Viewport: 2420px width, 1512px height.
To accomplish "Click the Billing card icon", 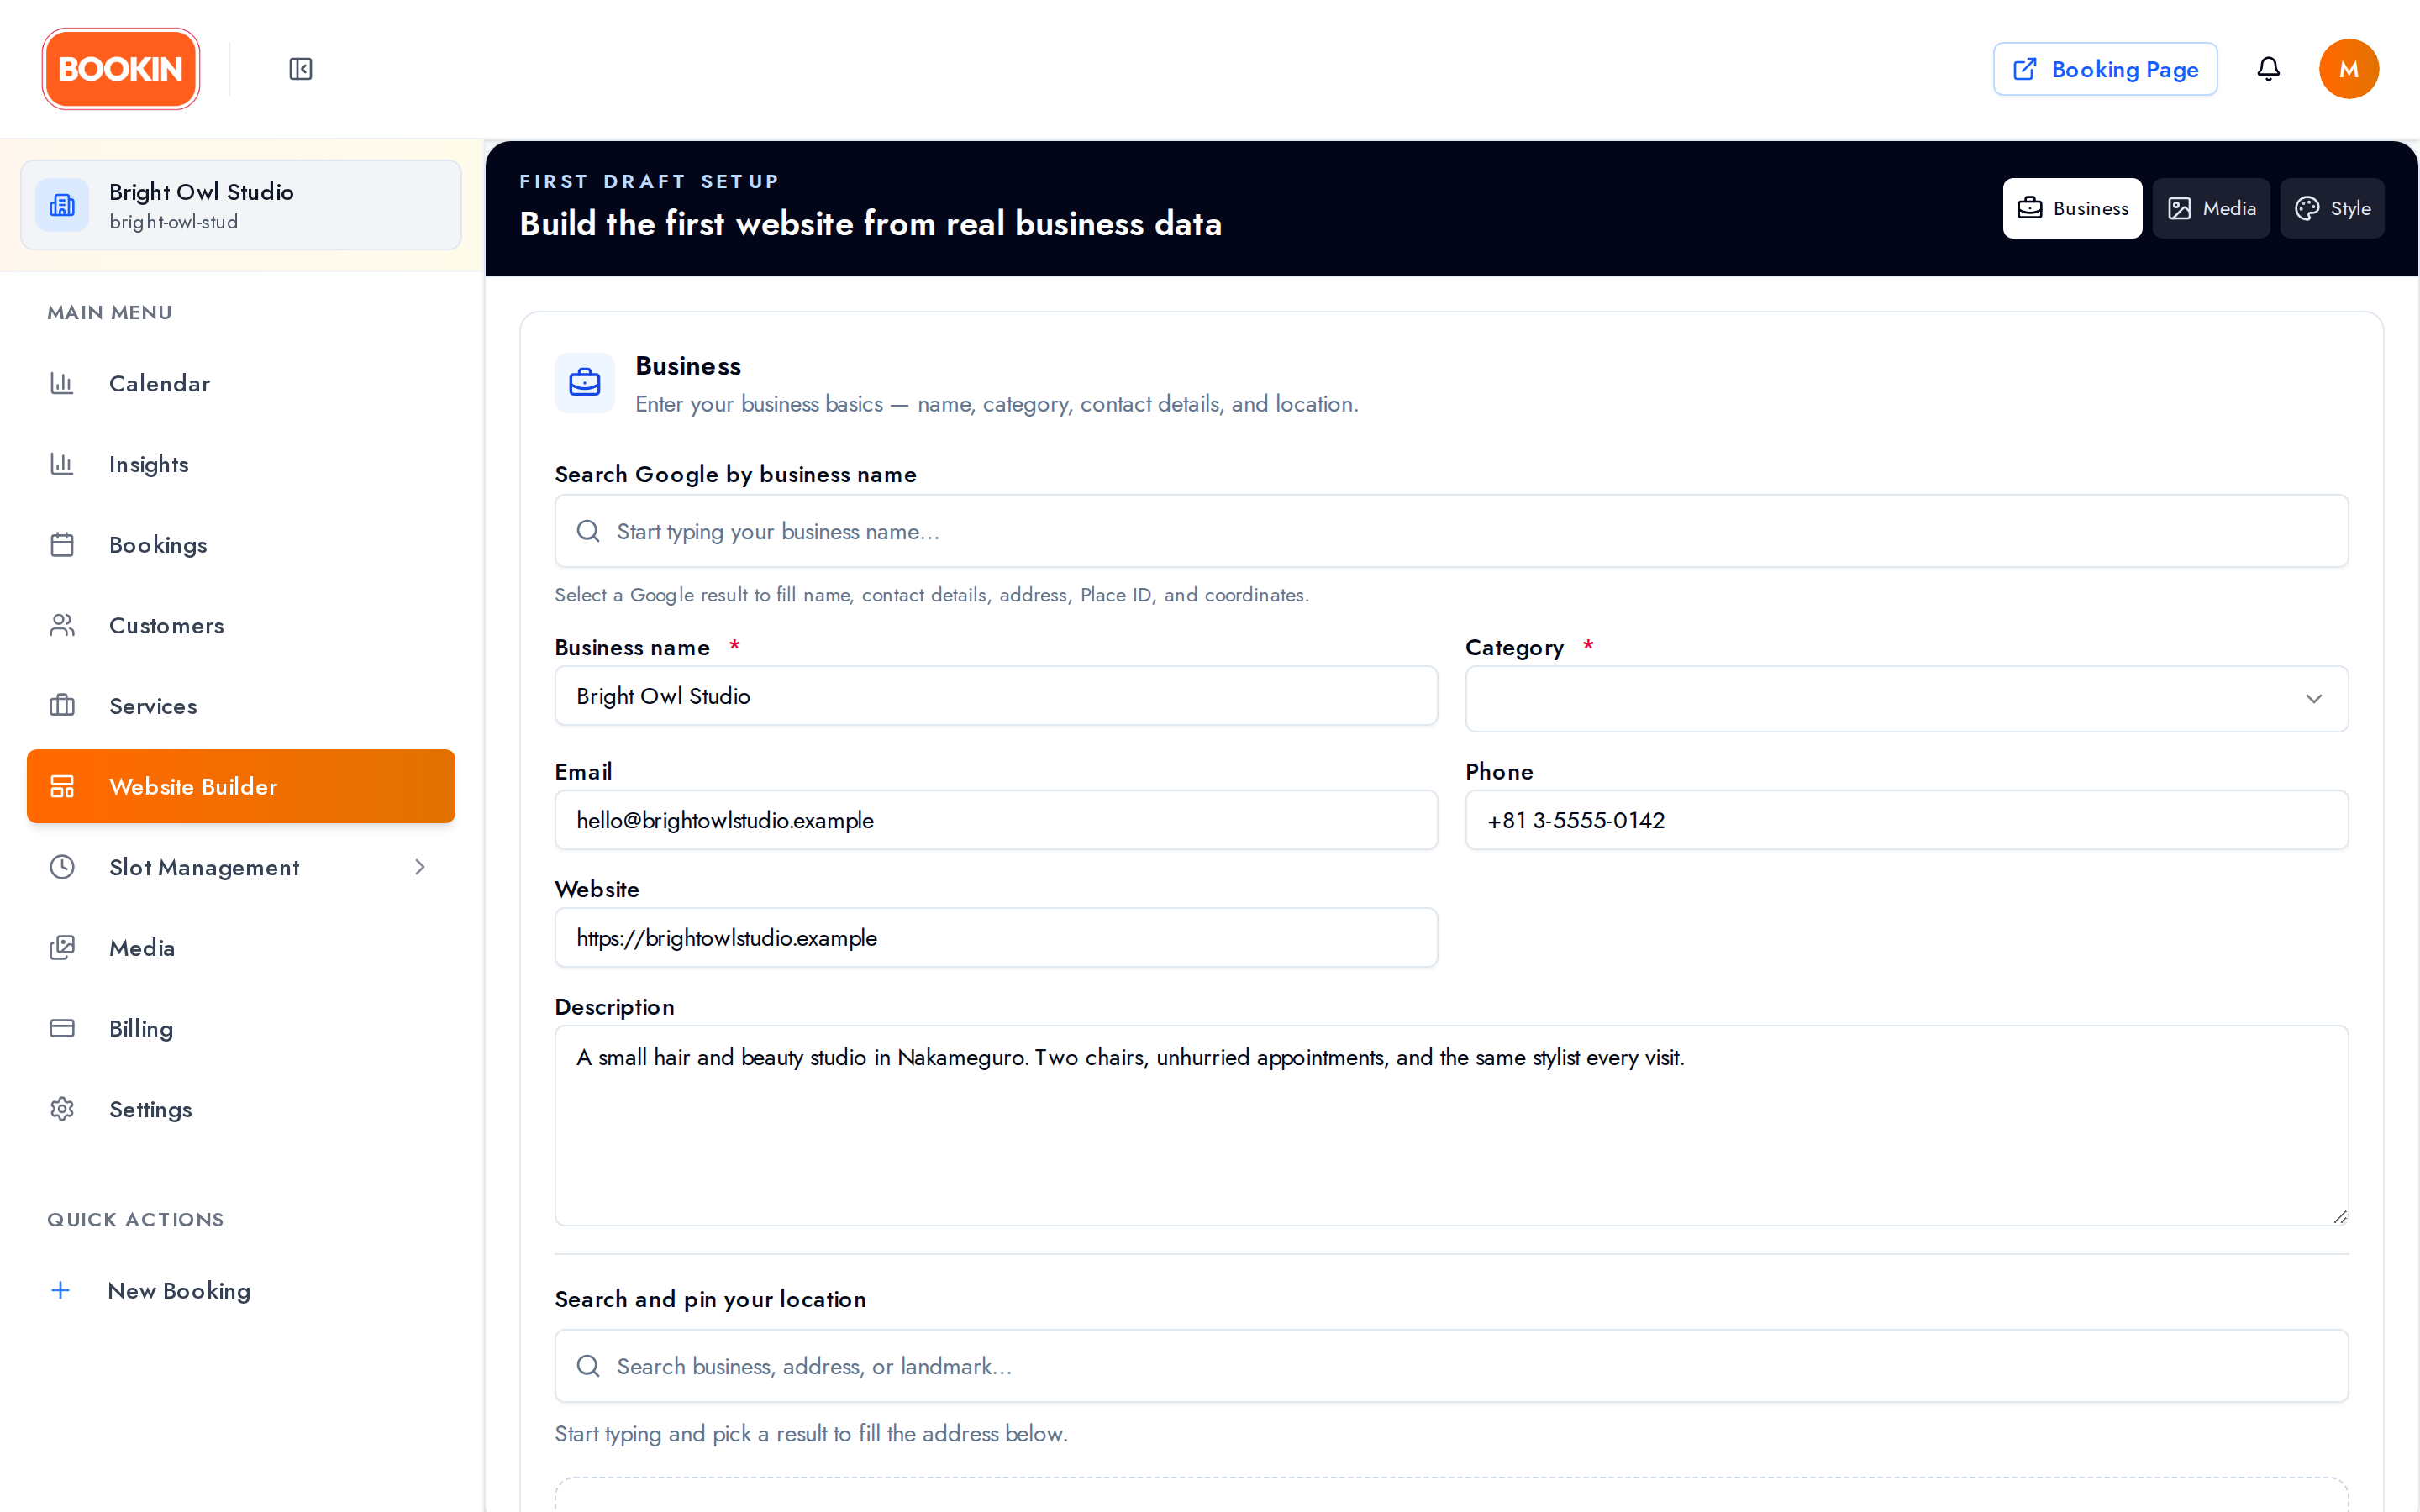I will (x=62, y=1028).
